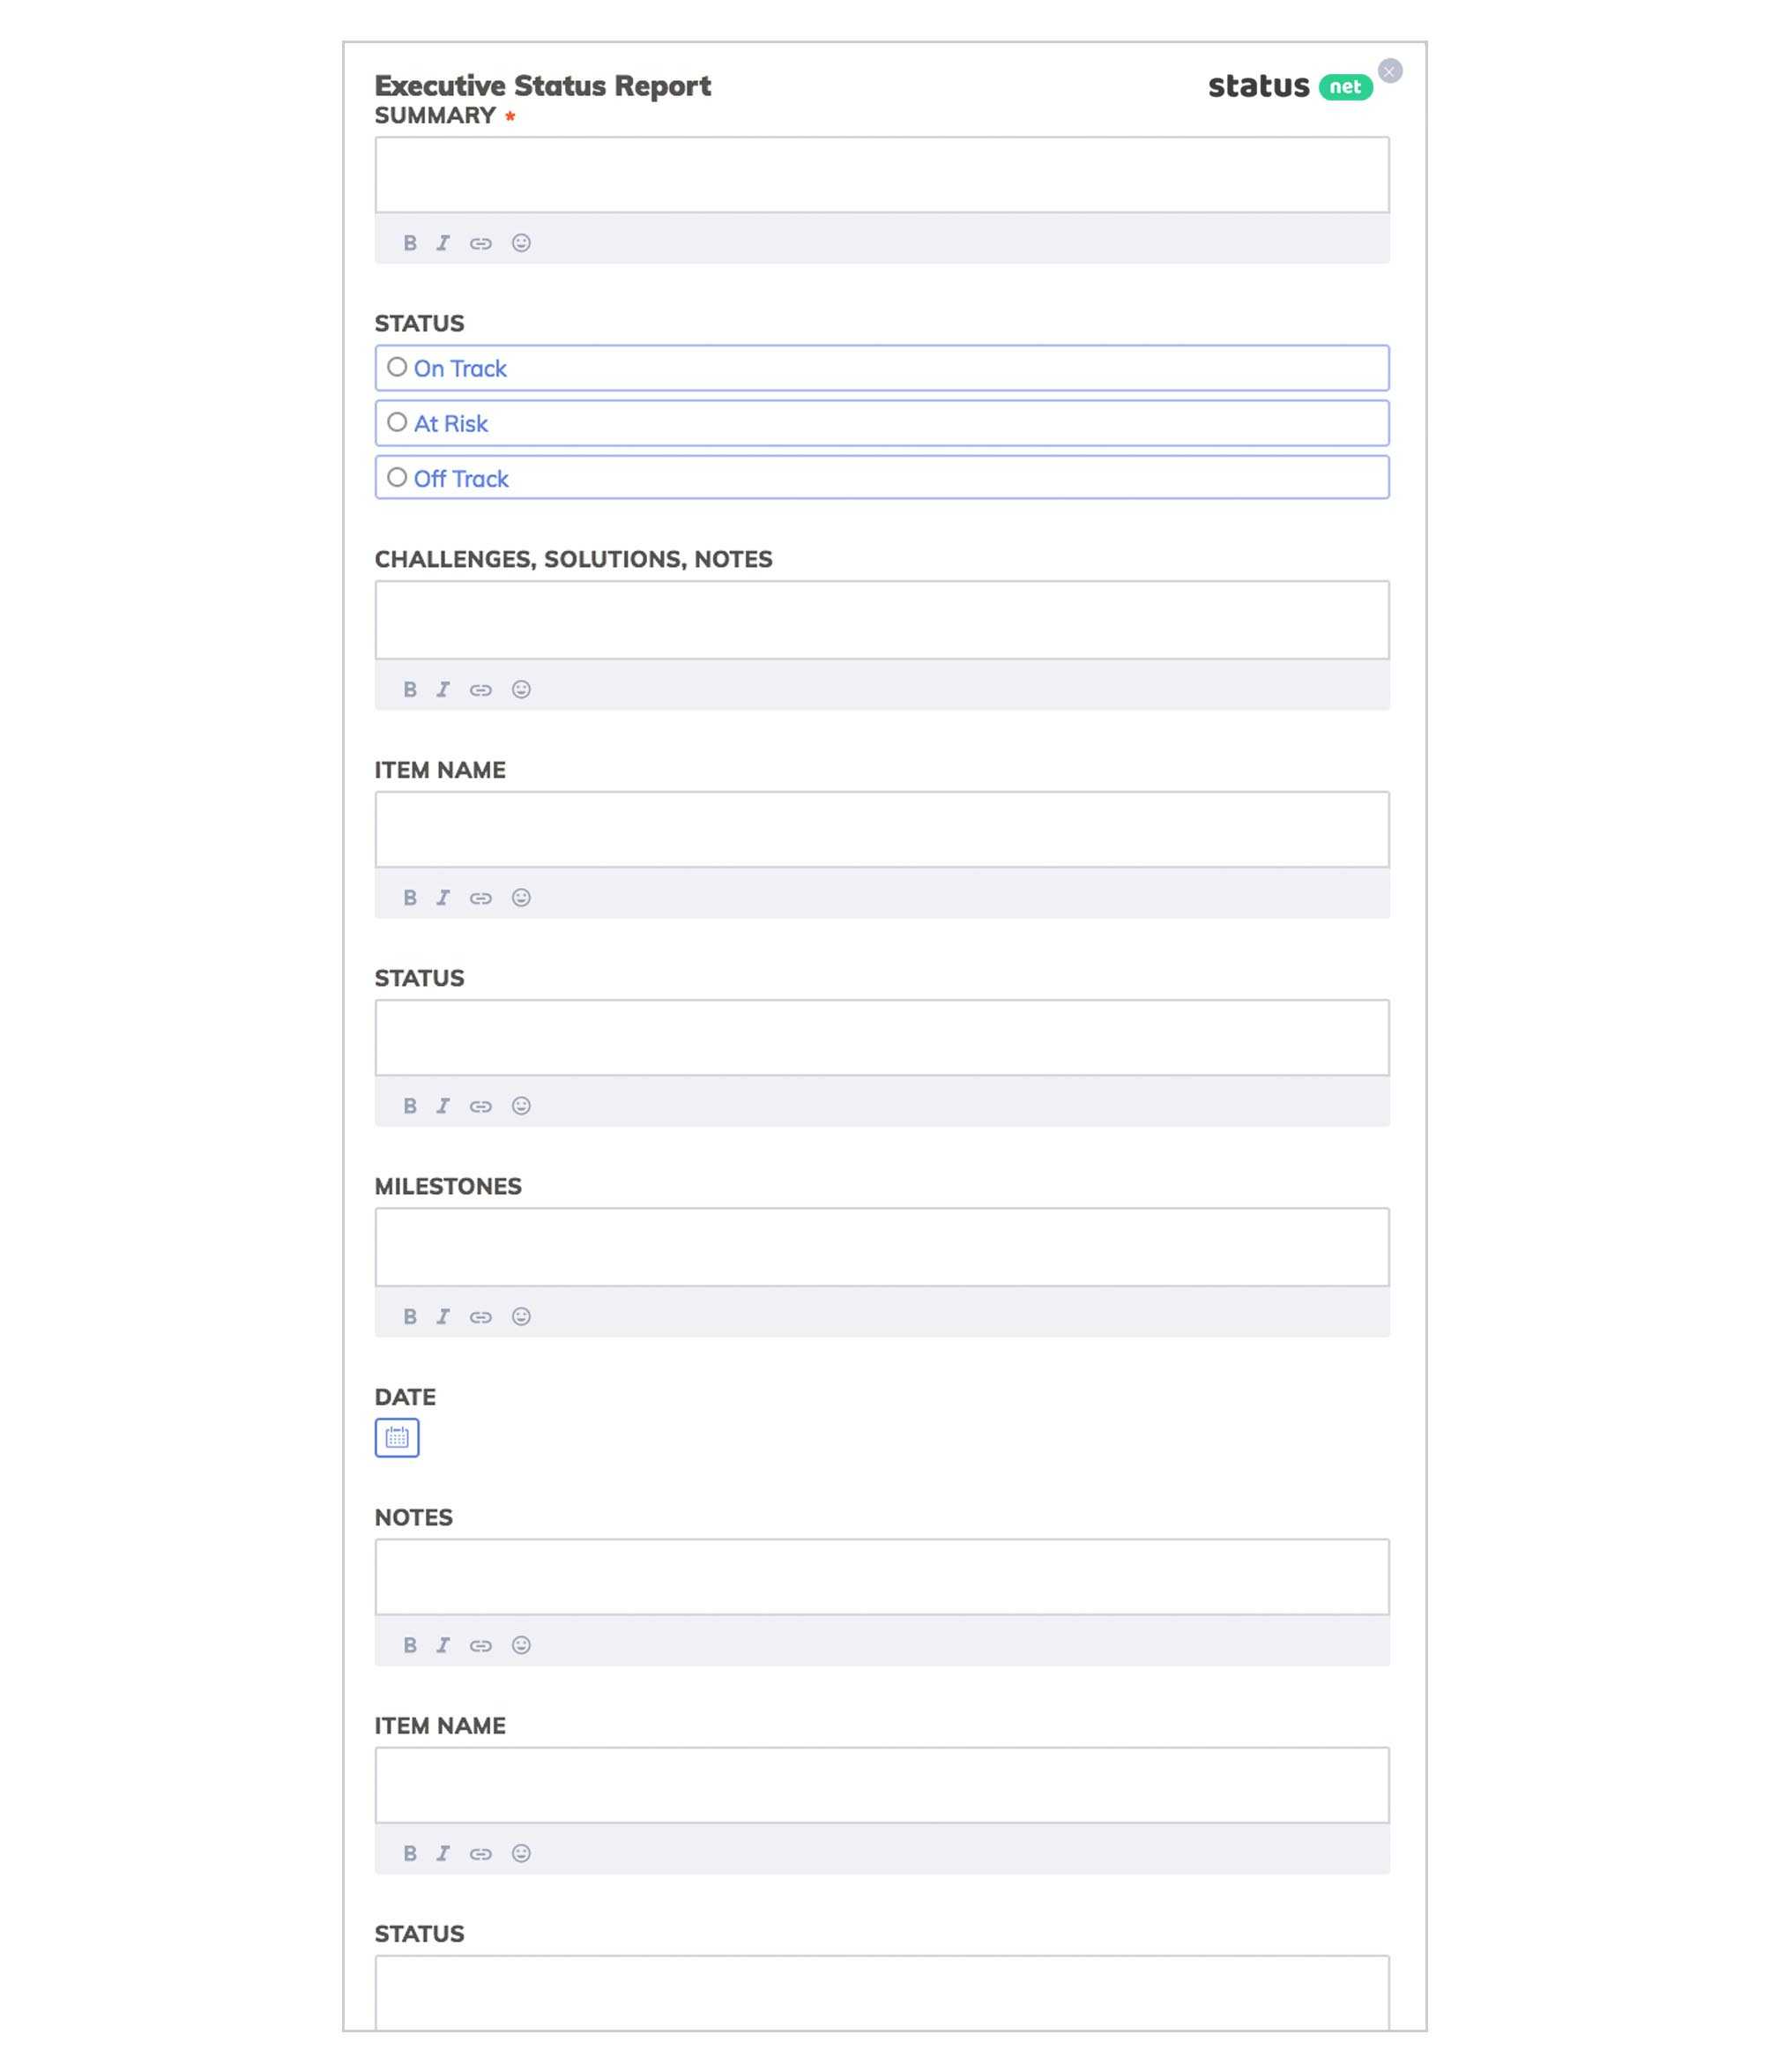
Task: Click the Italic icon in Notes toolbar
Action: pos(444,1643)
